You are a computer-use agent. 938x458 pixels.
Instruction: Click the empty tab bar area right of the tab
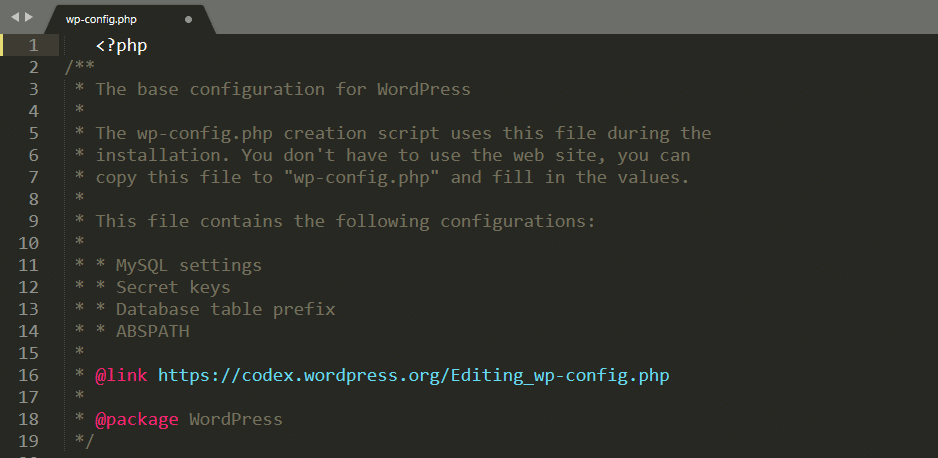coord(570,17)
